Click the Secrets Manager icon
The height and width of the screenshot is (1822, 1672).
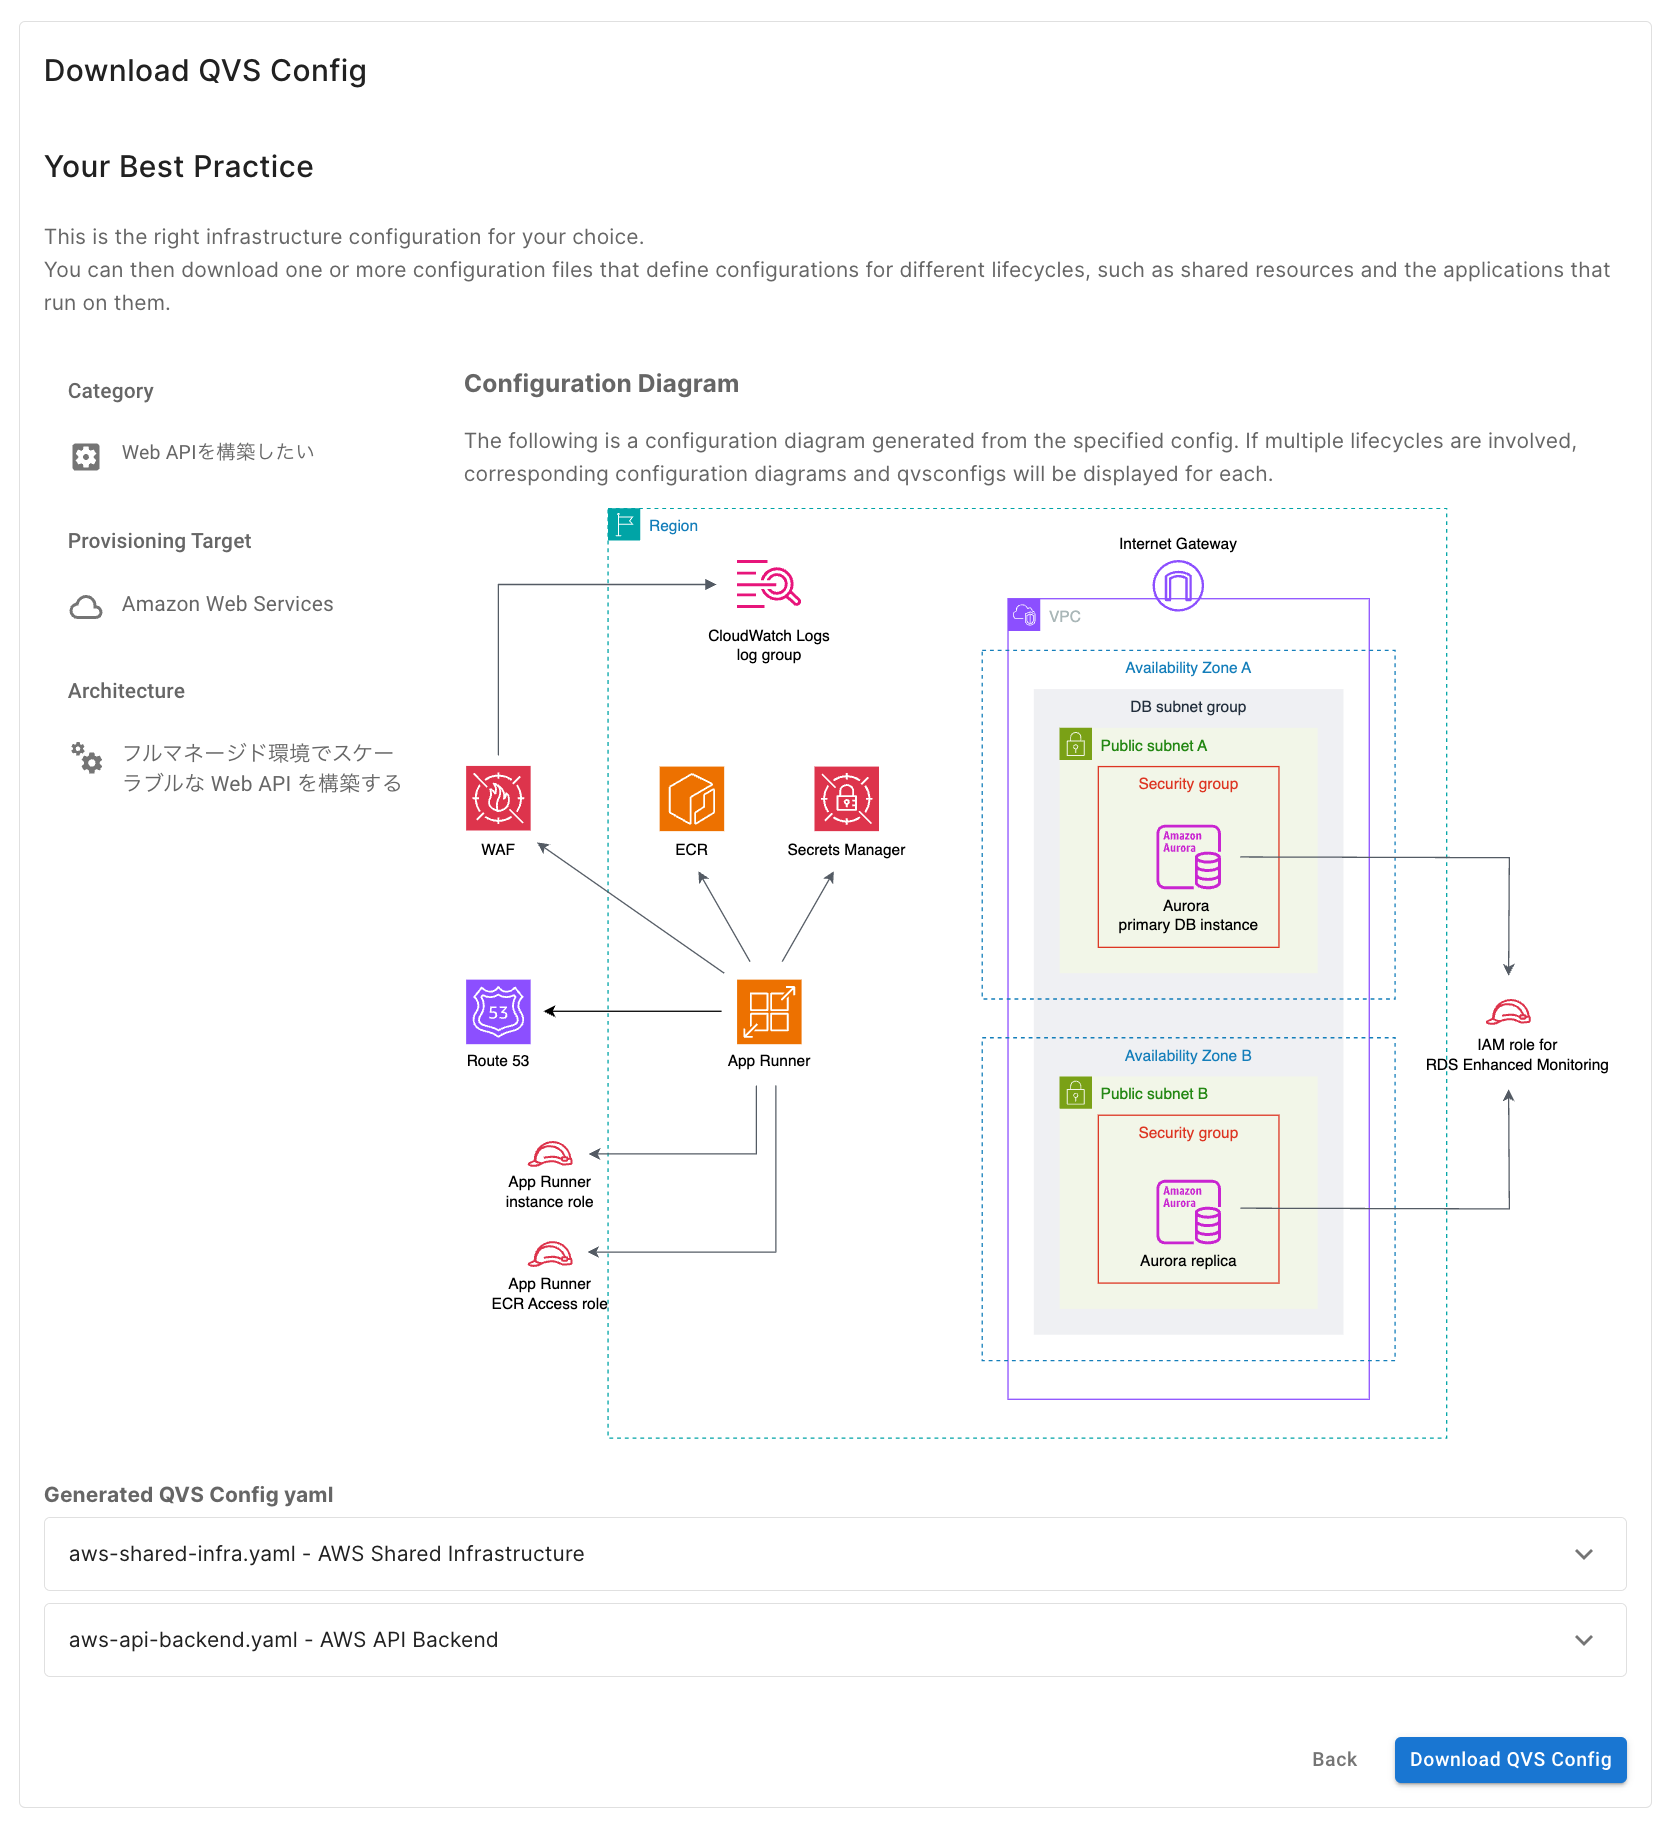click(x=846, y=798)
